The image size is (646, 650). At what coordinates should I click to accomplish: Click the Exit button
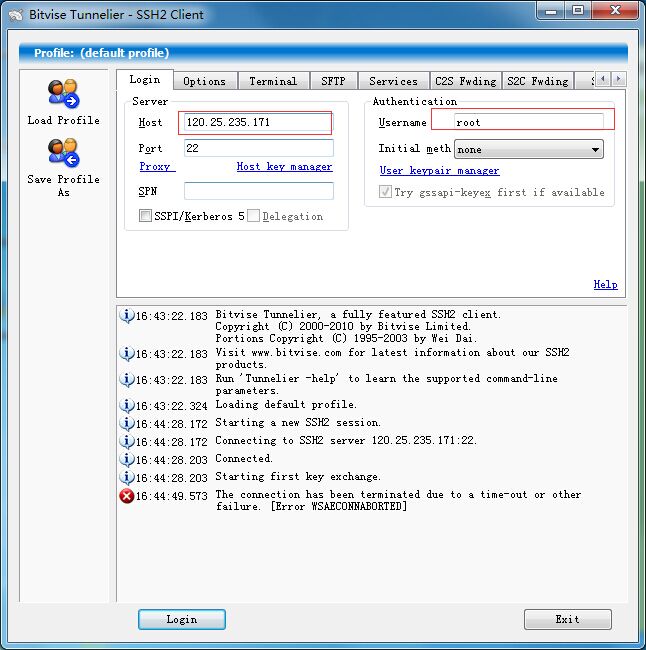[568, 619]
